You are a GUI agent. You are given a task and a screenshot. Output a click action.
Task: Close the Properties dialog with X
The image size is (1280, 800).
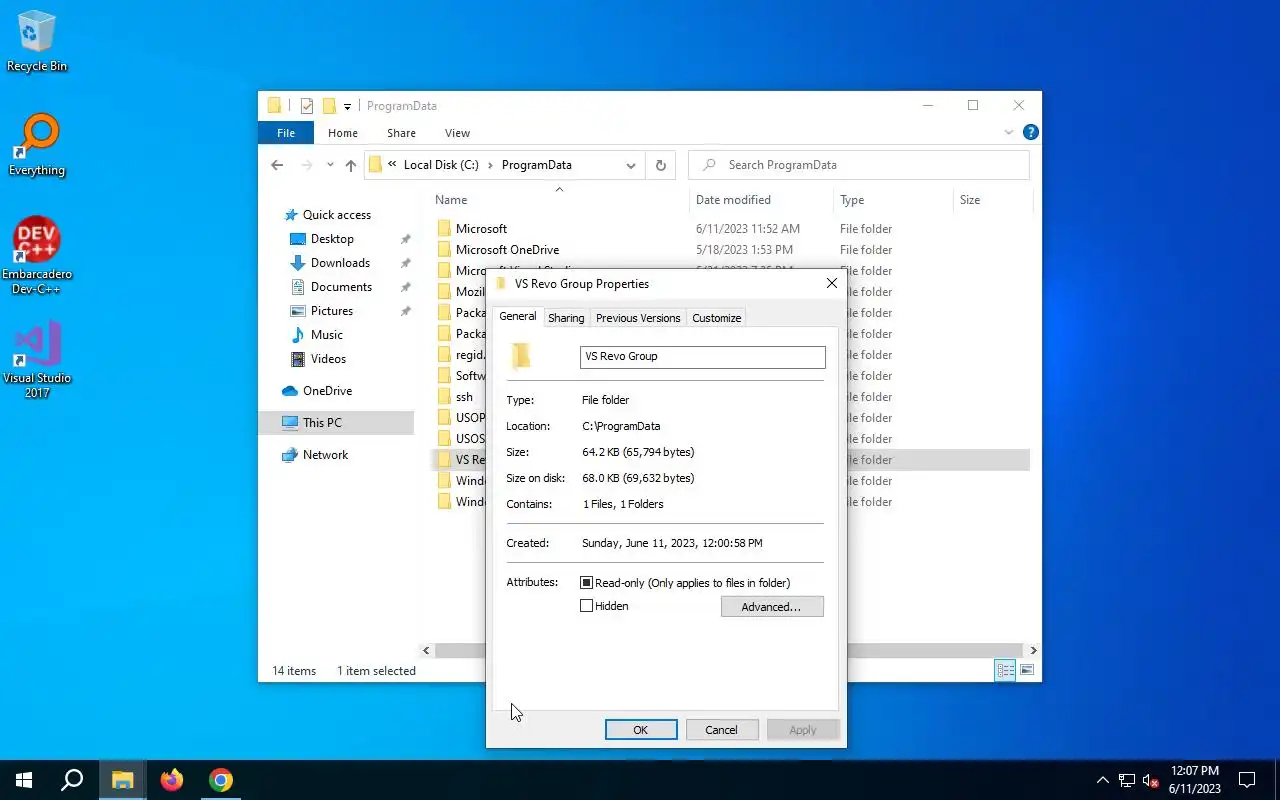click(831, 284)
